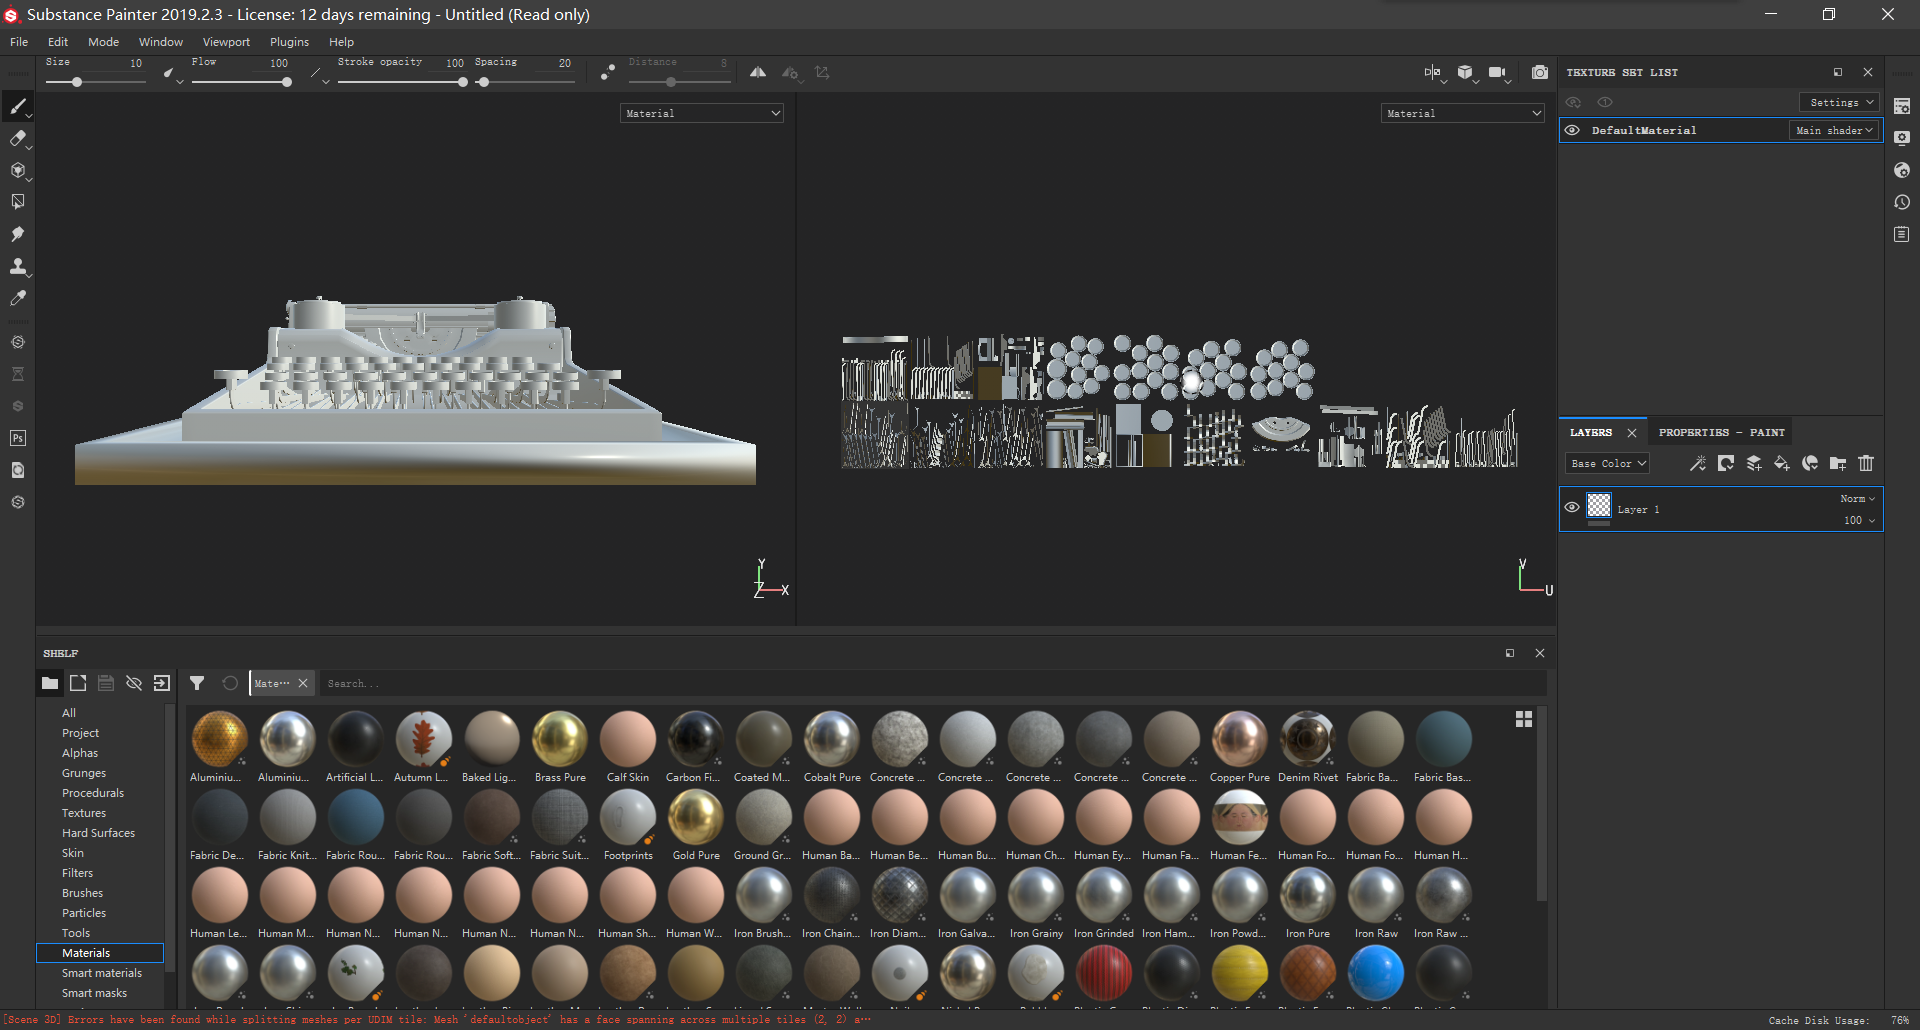
Task: Toggle mirror symmetry in the toolbar
Action: click(x=757, y=72)
